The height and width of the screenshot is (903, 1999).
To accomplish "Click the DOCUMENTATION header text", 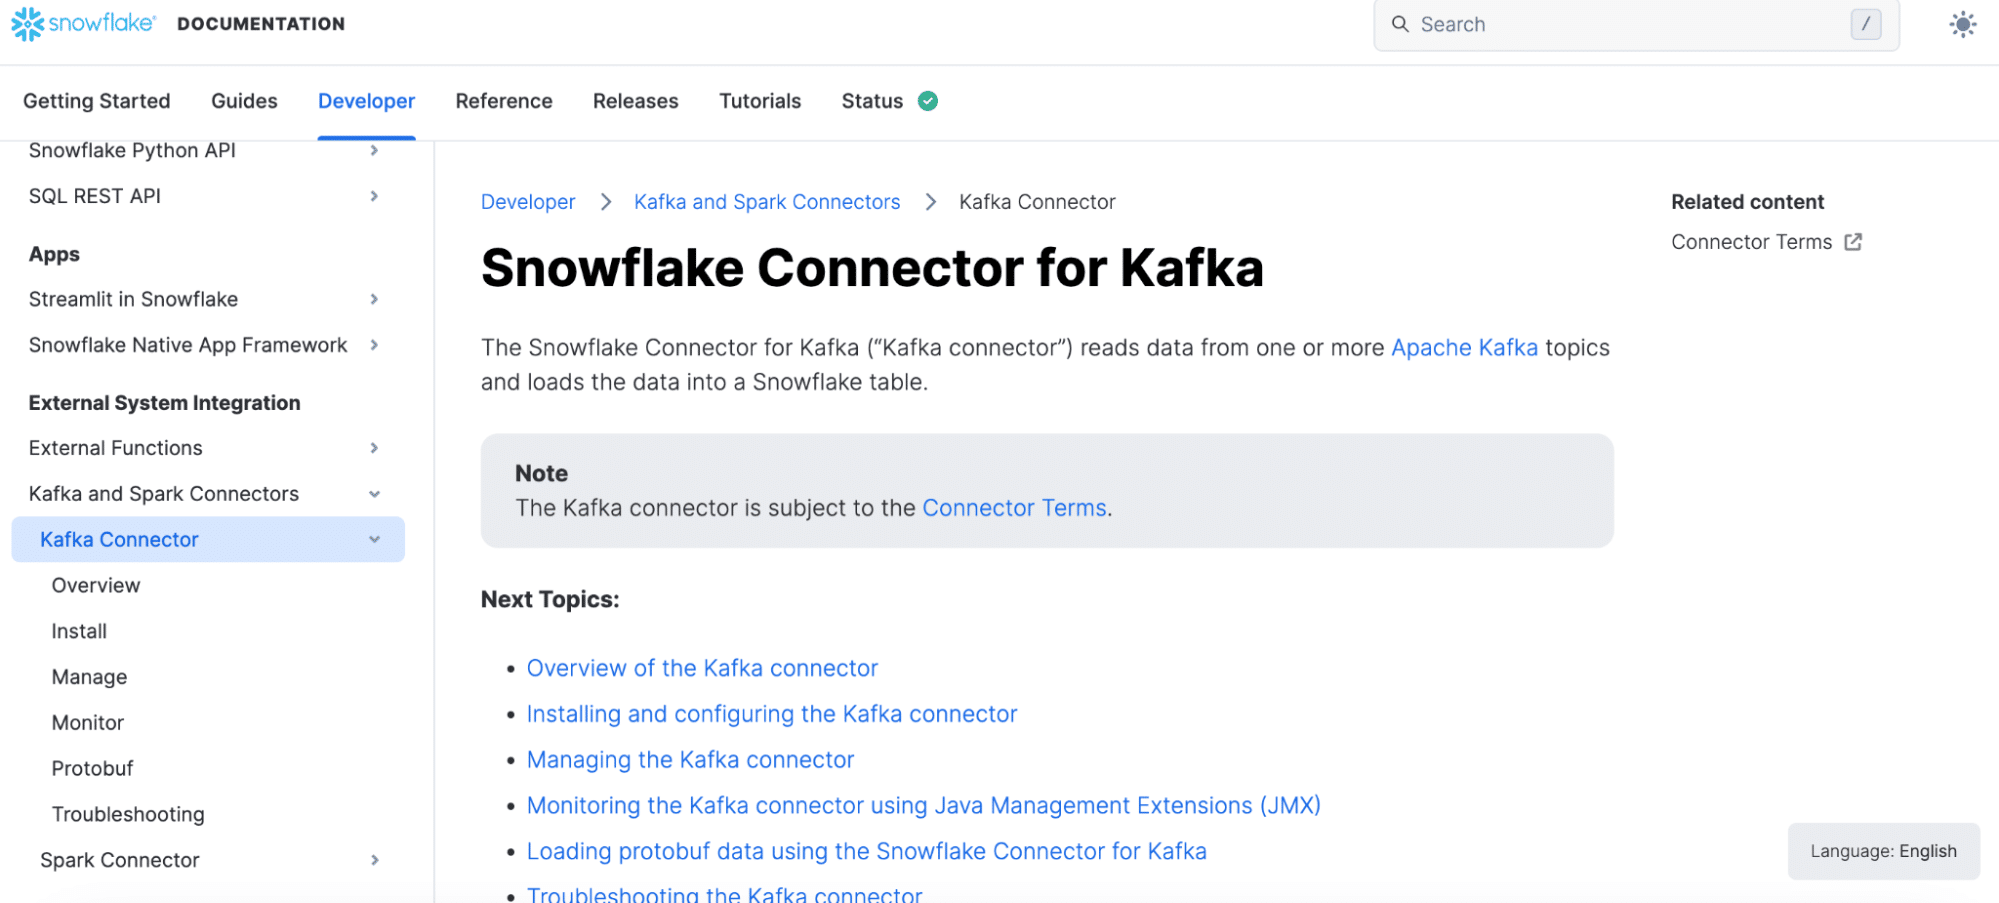I will [x=261, y=24].
